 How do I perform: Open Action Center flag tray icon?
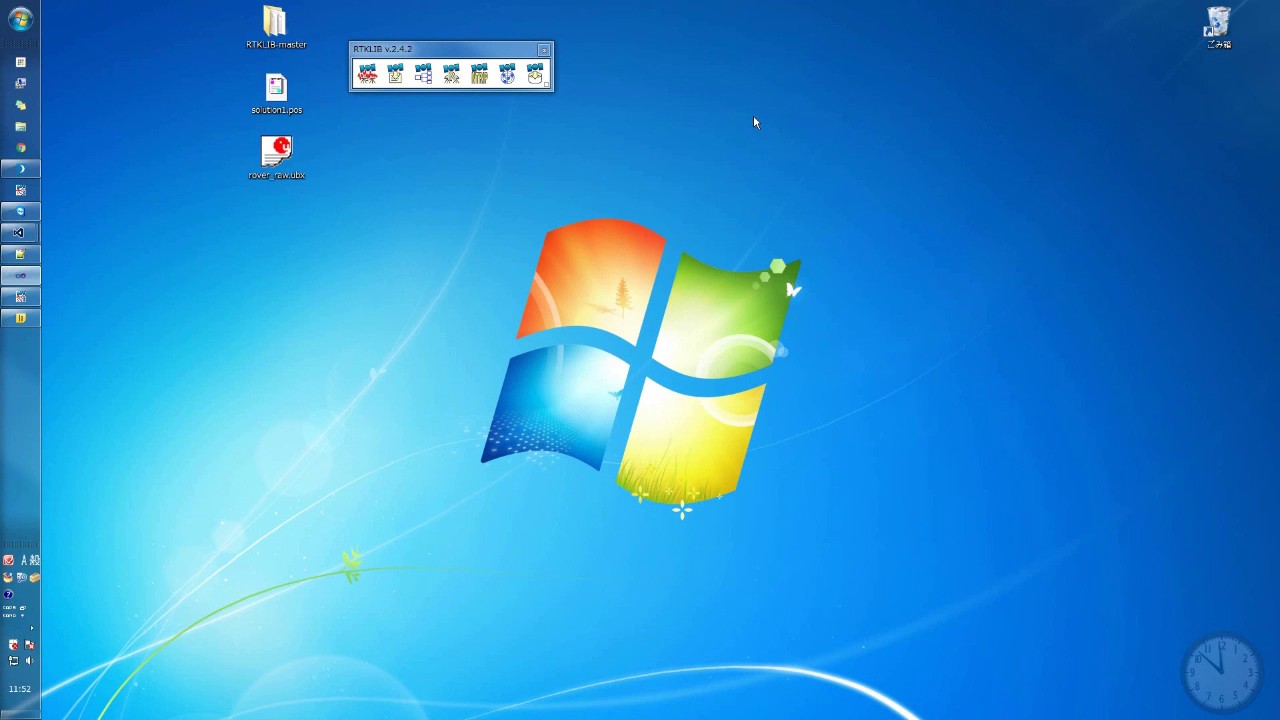tap(29, 645)
